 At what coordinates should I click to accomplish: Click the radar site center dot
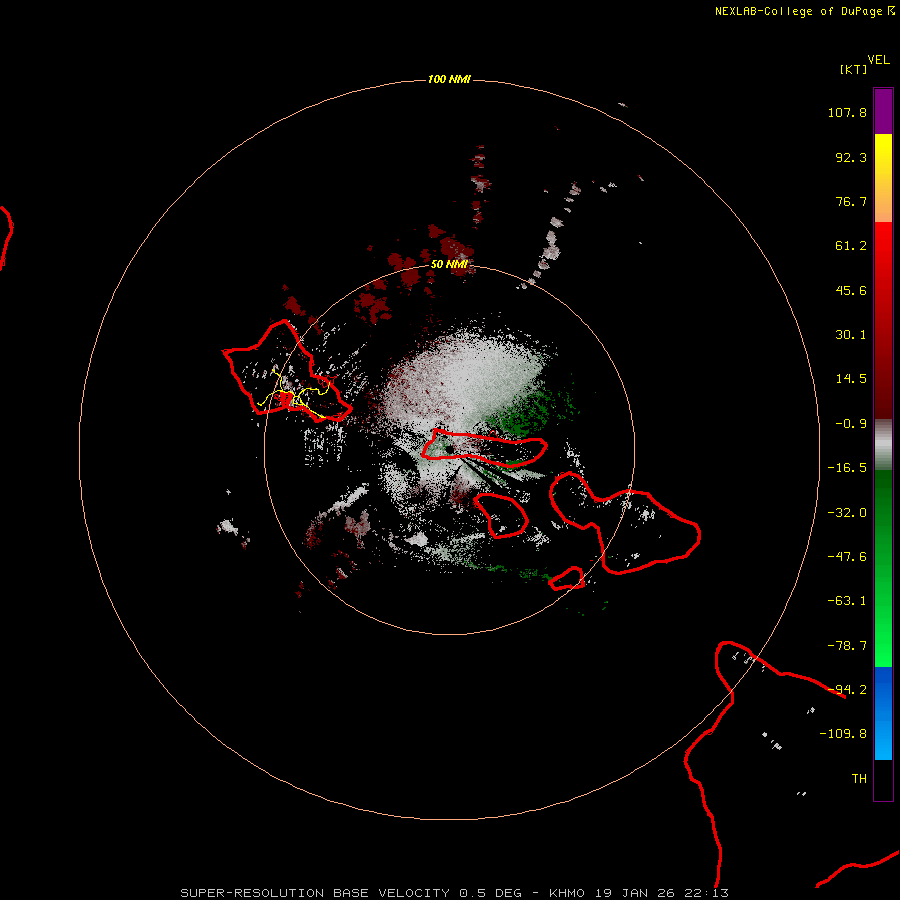coord(449,449)
